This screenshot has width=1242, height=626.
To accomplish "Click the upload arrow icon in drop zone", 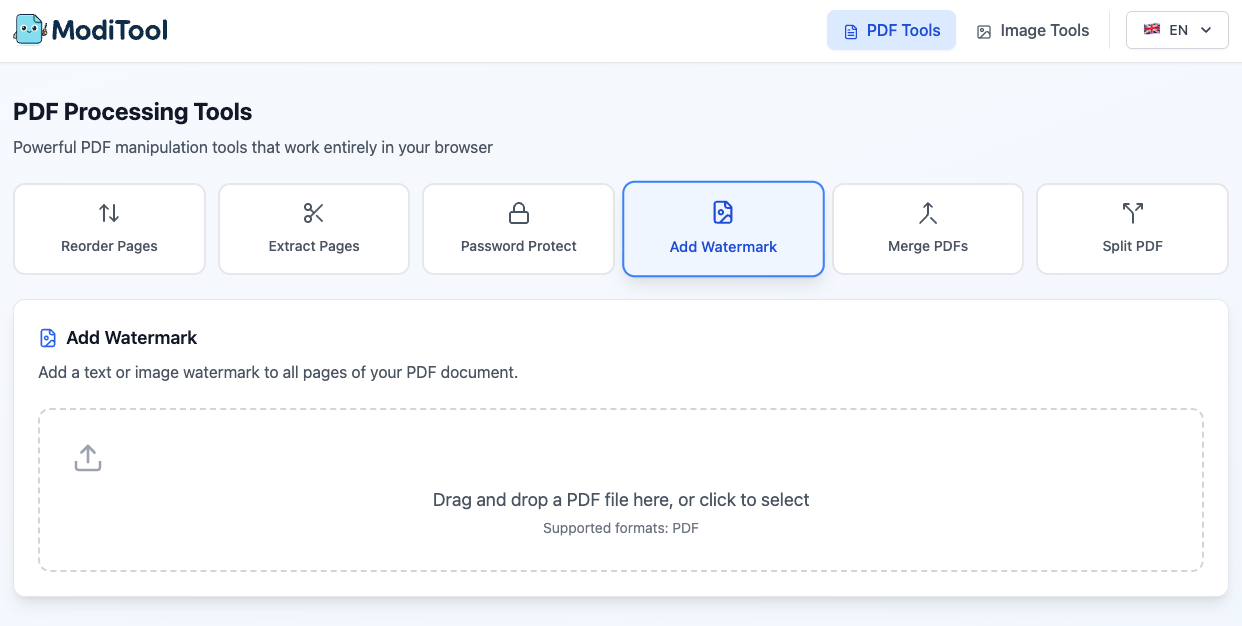I will click(88, 458).
